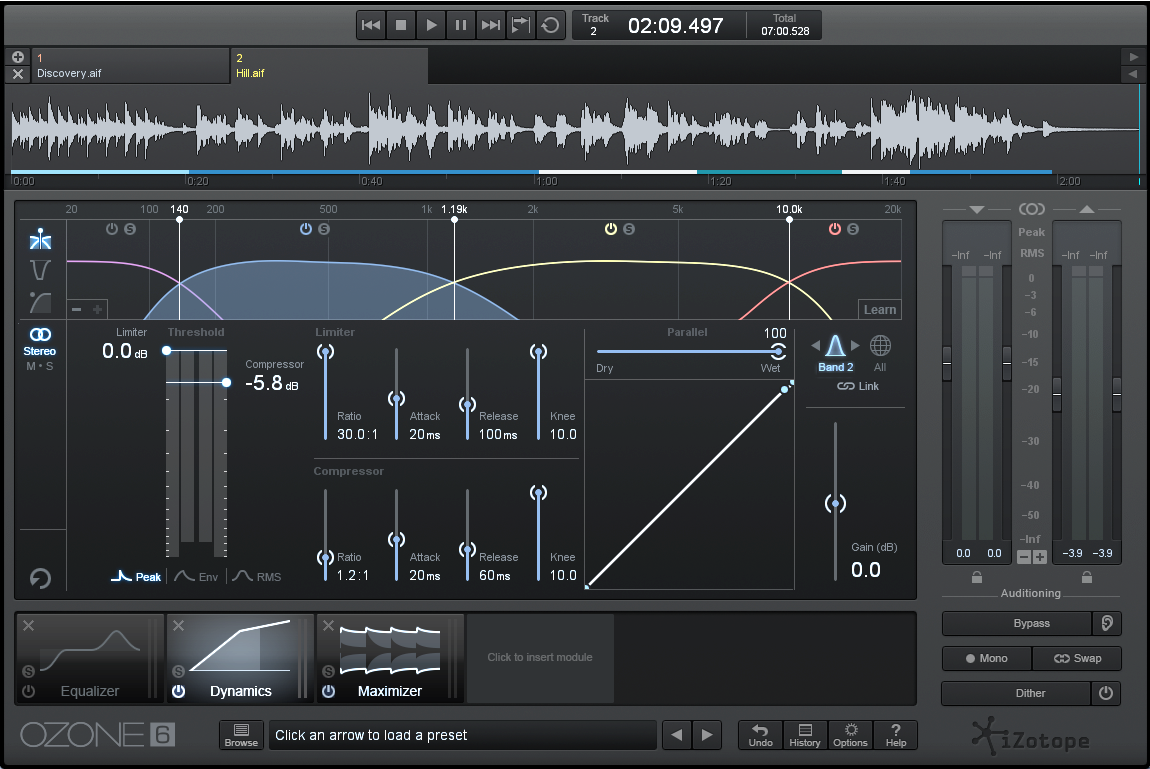Image resolution: width=1150 pixels, height=769 pixels.
Task: Toggle power for band 4
Action: click(835, 229)
